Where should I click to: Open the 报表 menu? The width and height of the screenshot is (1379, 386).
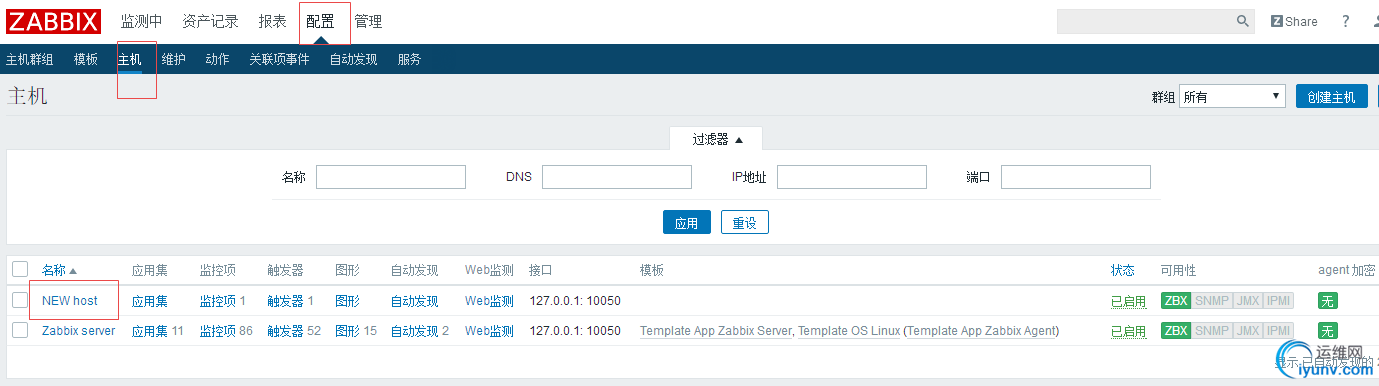[272, 21]
